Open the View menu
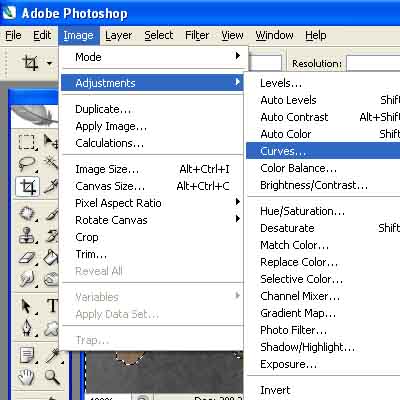This screenshot has height=400, width=400. [232, 35]
